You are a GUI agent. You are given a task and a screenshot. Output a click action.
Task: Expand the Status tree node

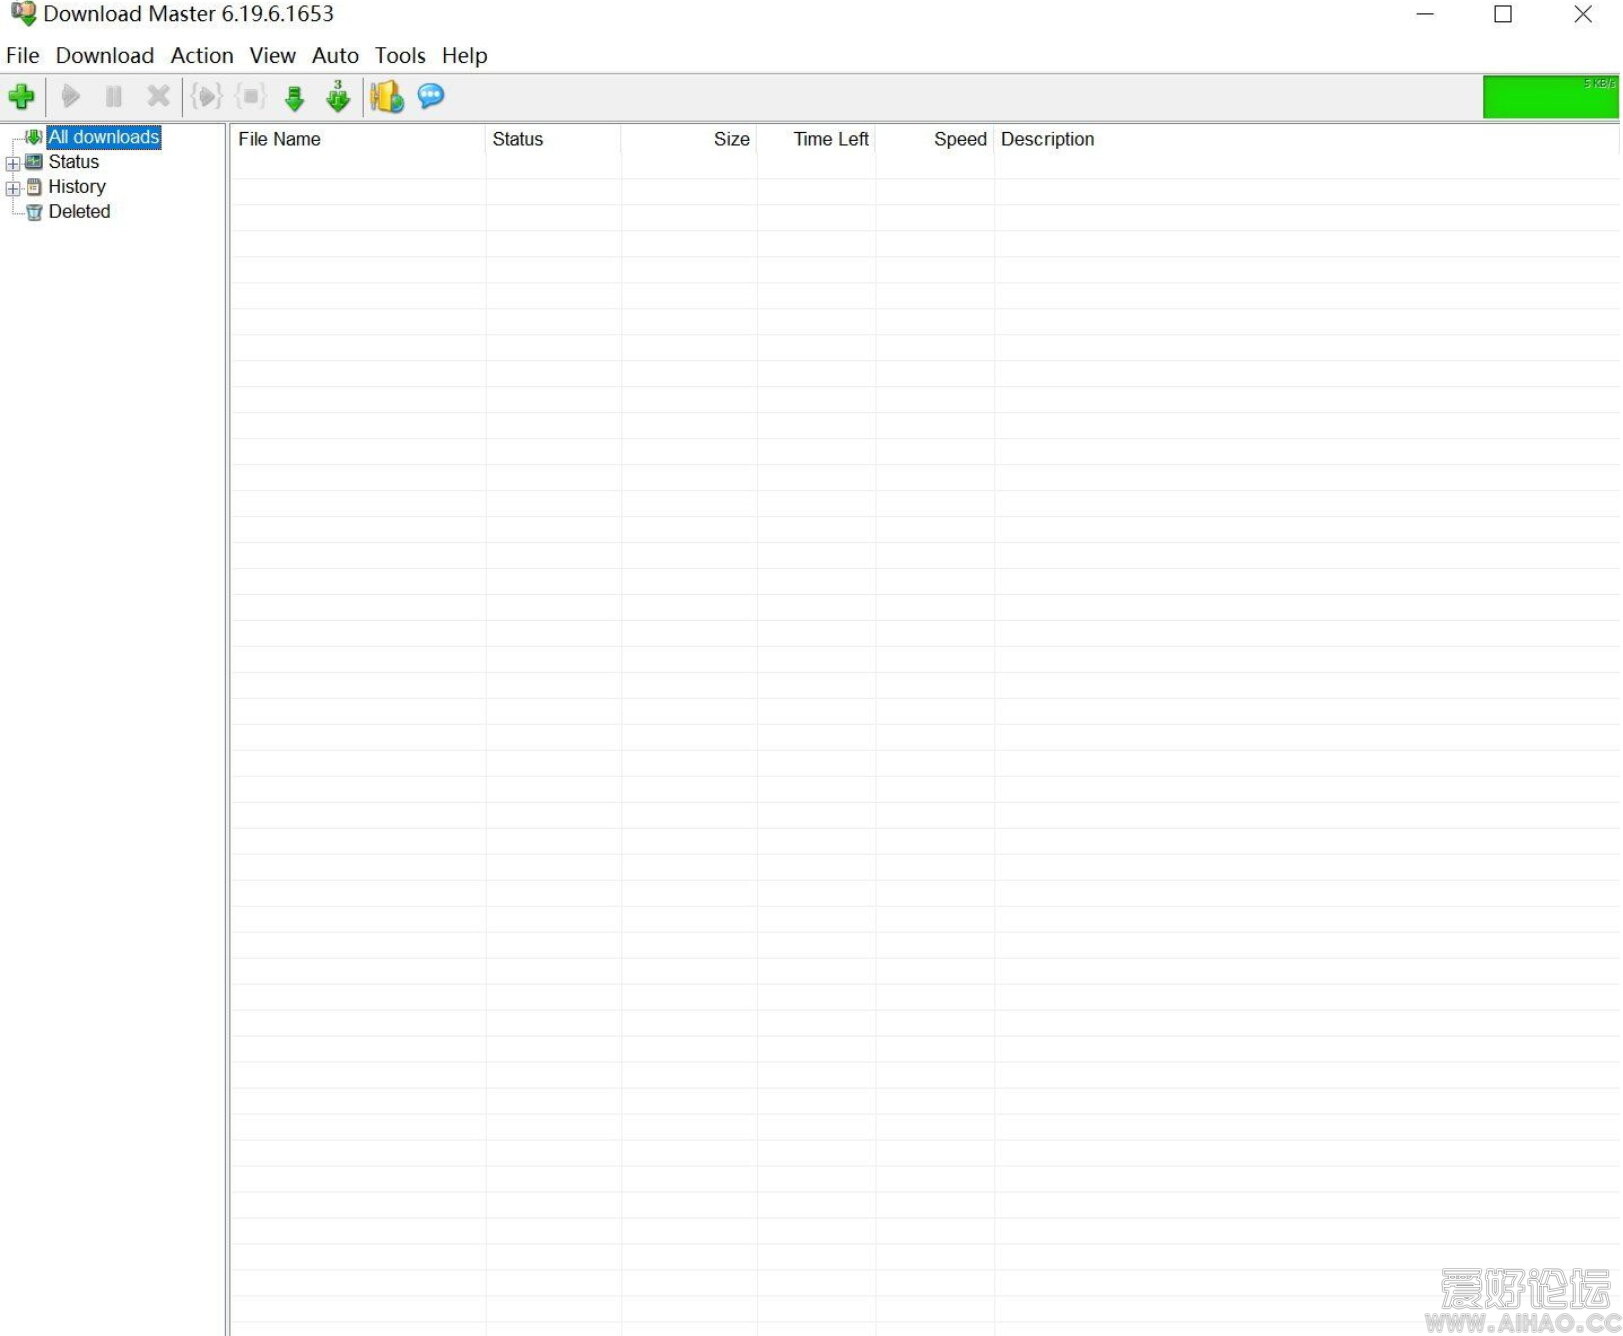click(x=13, y=163)
